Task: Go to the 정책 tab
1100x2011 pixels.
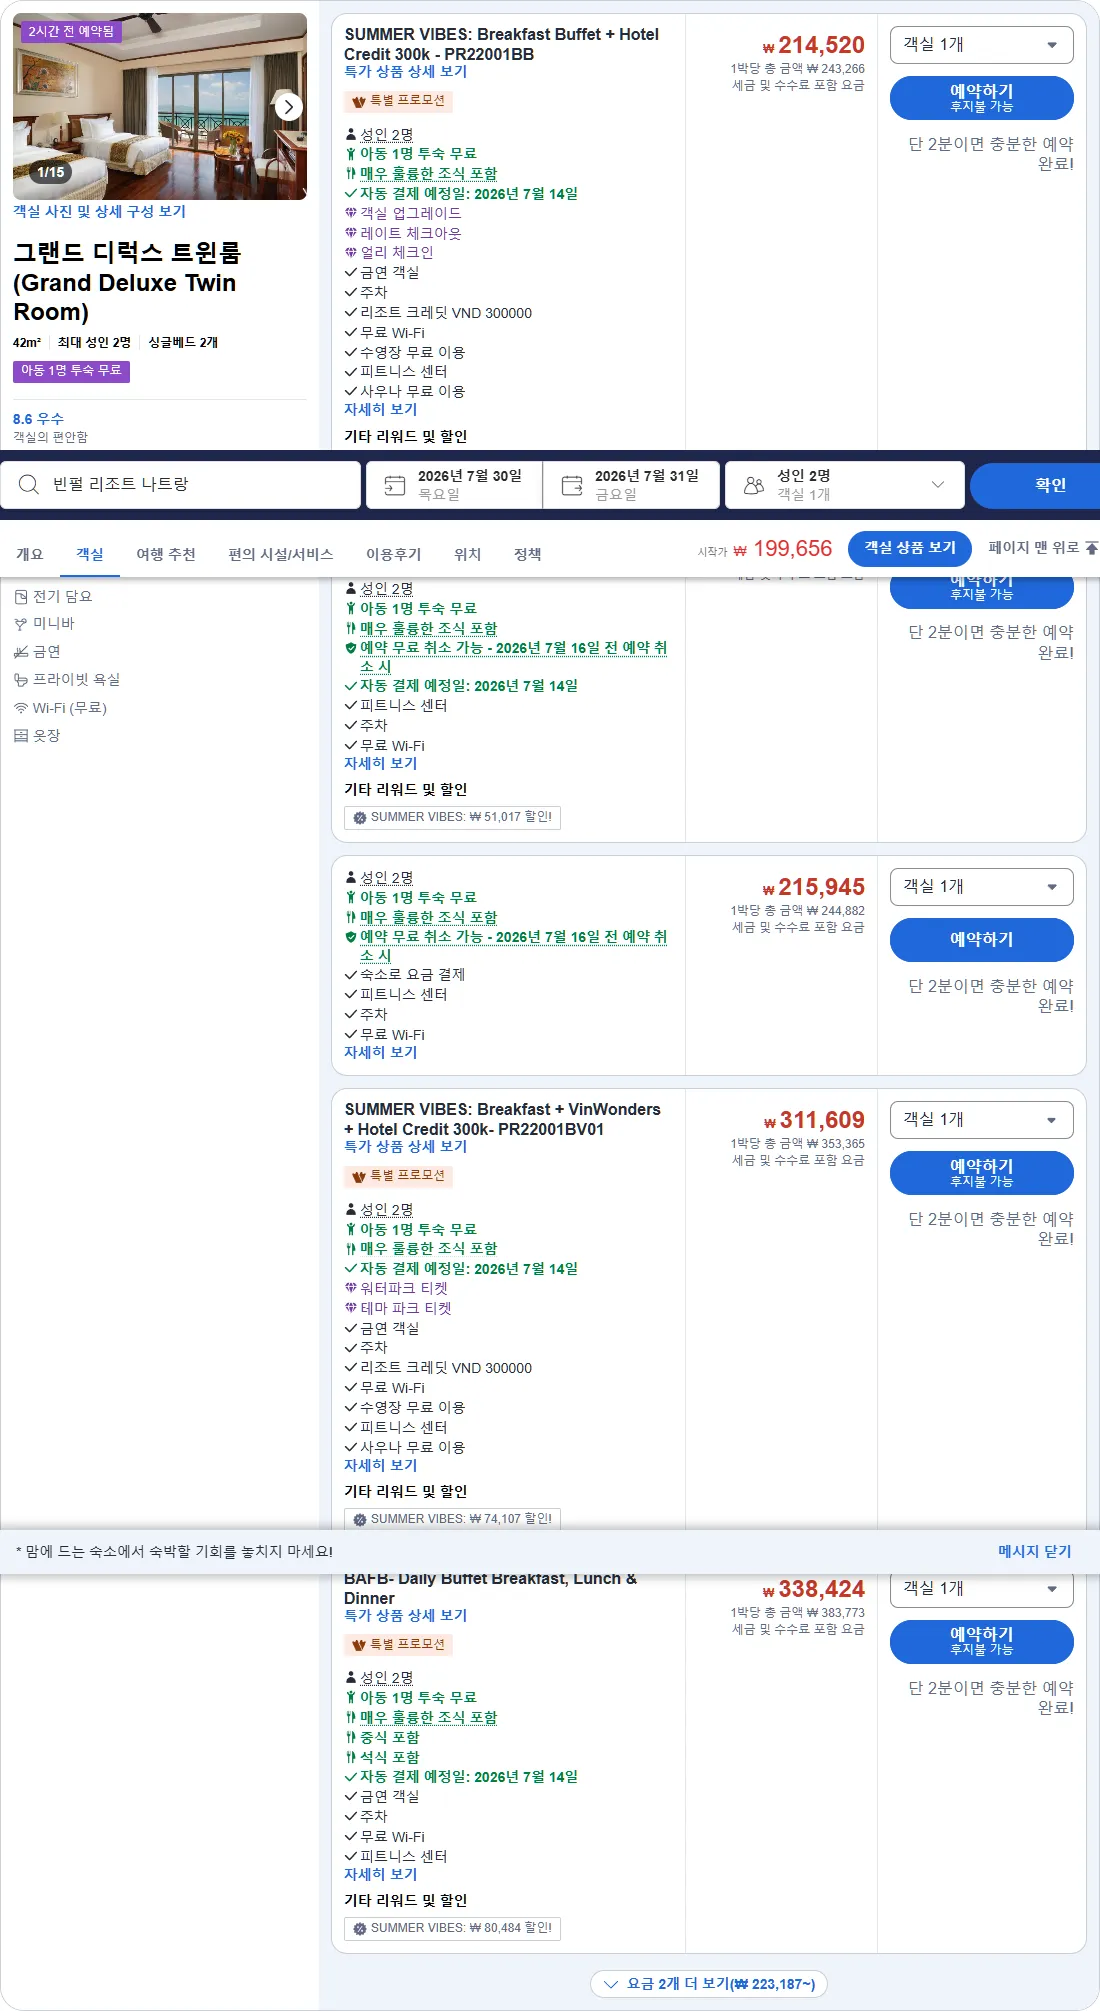Action: [528, 554]
